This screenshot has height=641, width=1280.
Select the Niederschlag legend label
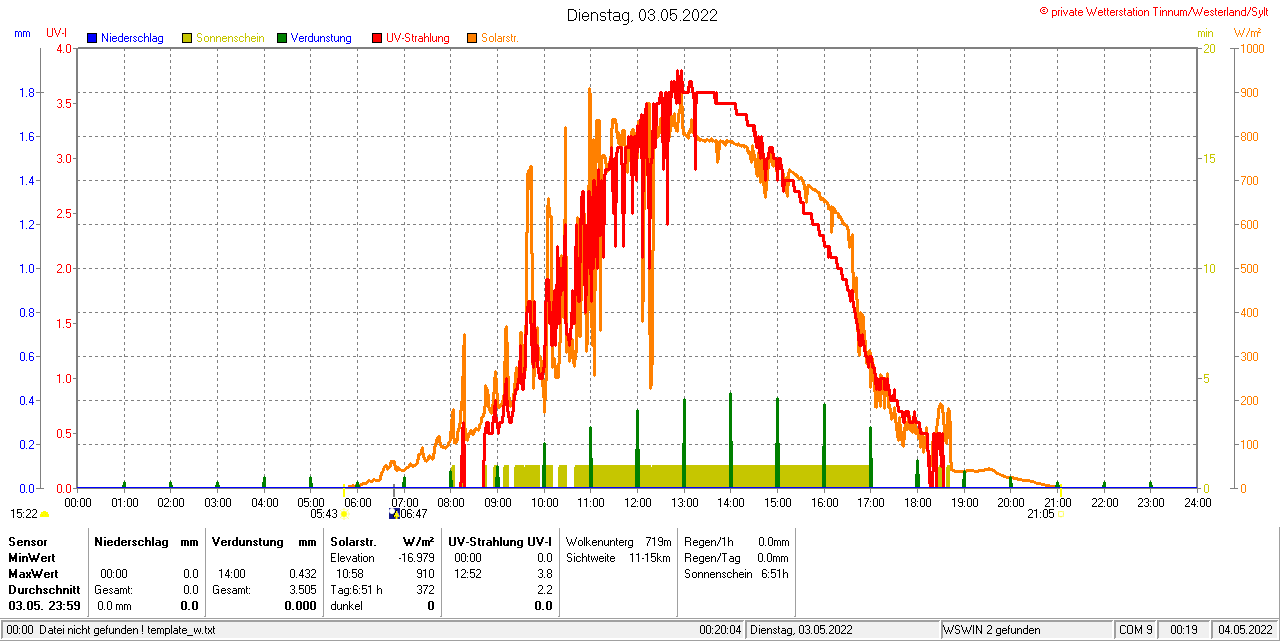pyautogui.click(x=132, y=38)
